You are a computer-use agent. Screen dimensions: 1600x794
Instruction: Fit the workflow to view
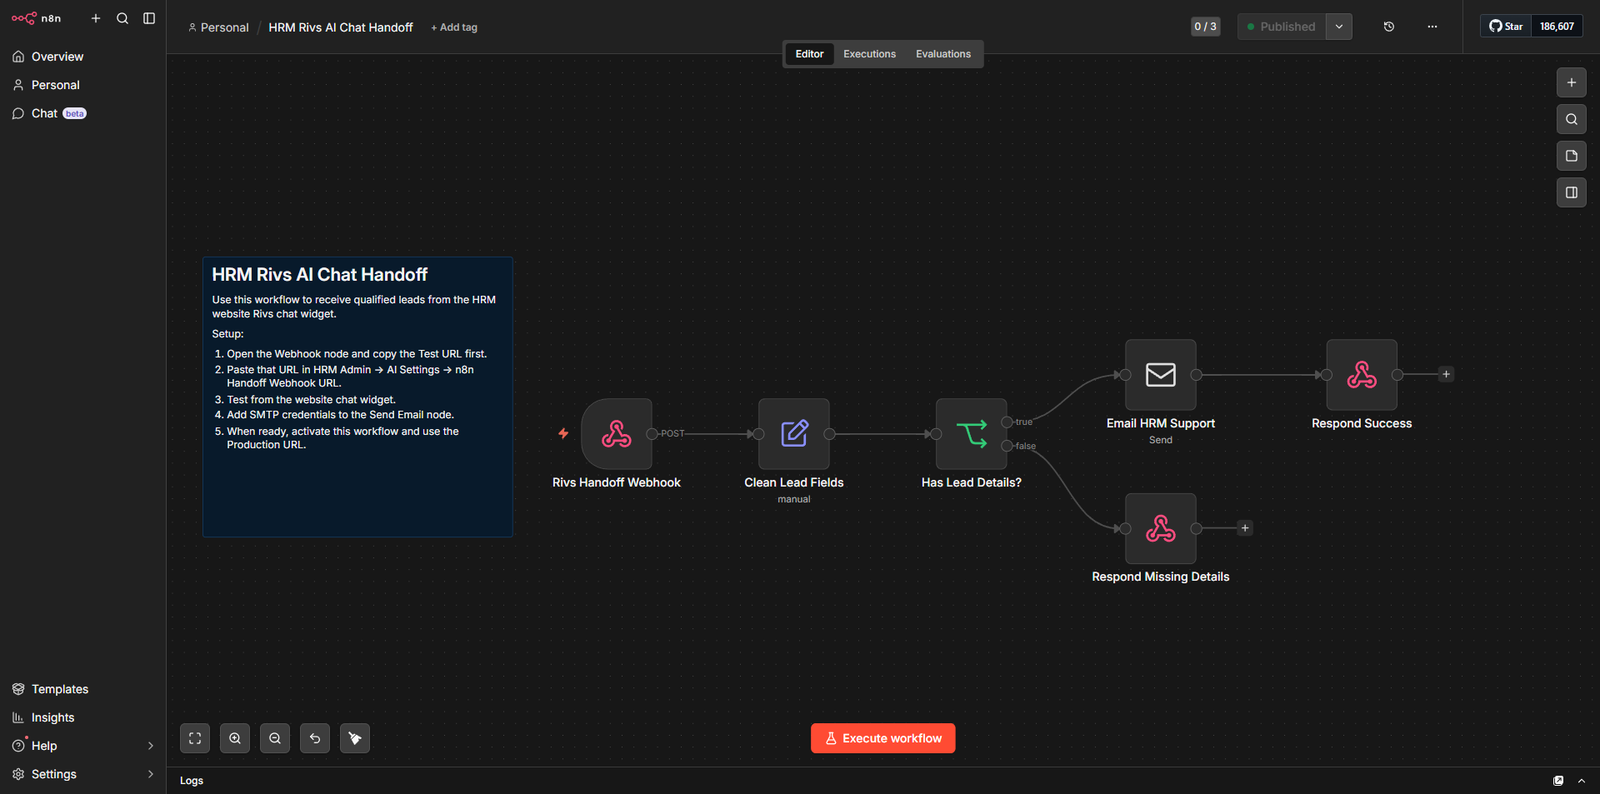coord(195,738)
